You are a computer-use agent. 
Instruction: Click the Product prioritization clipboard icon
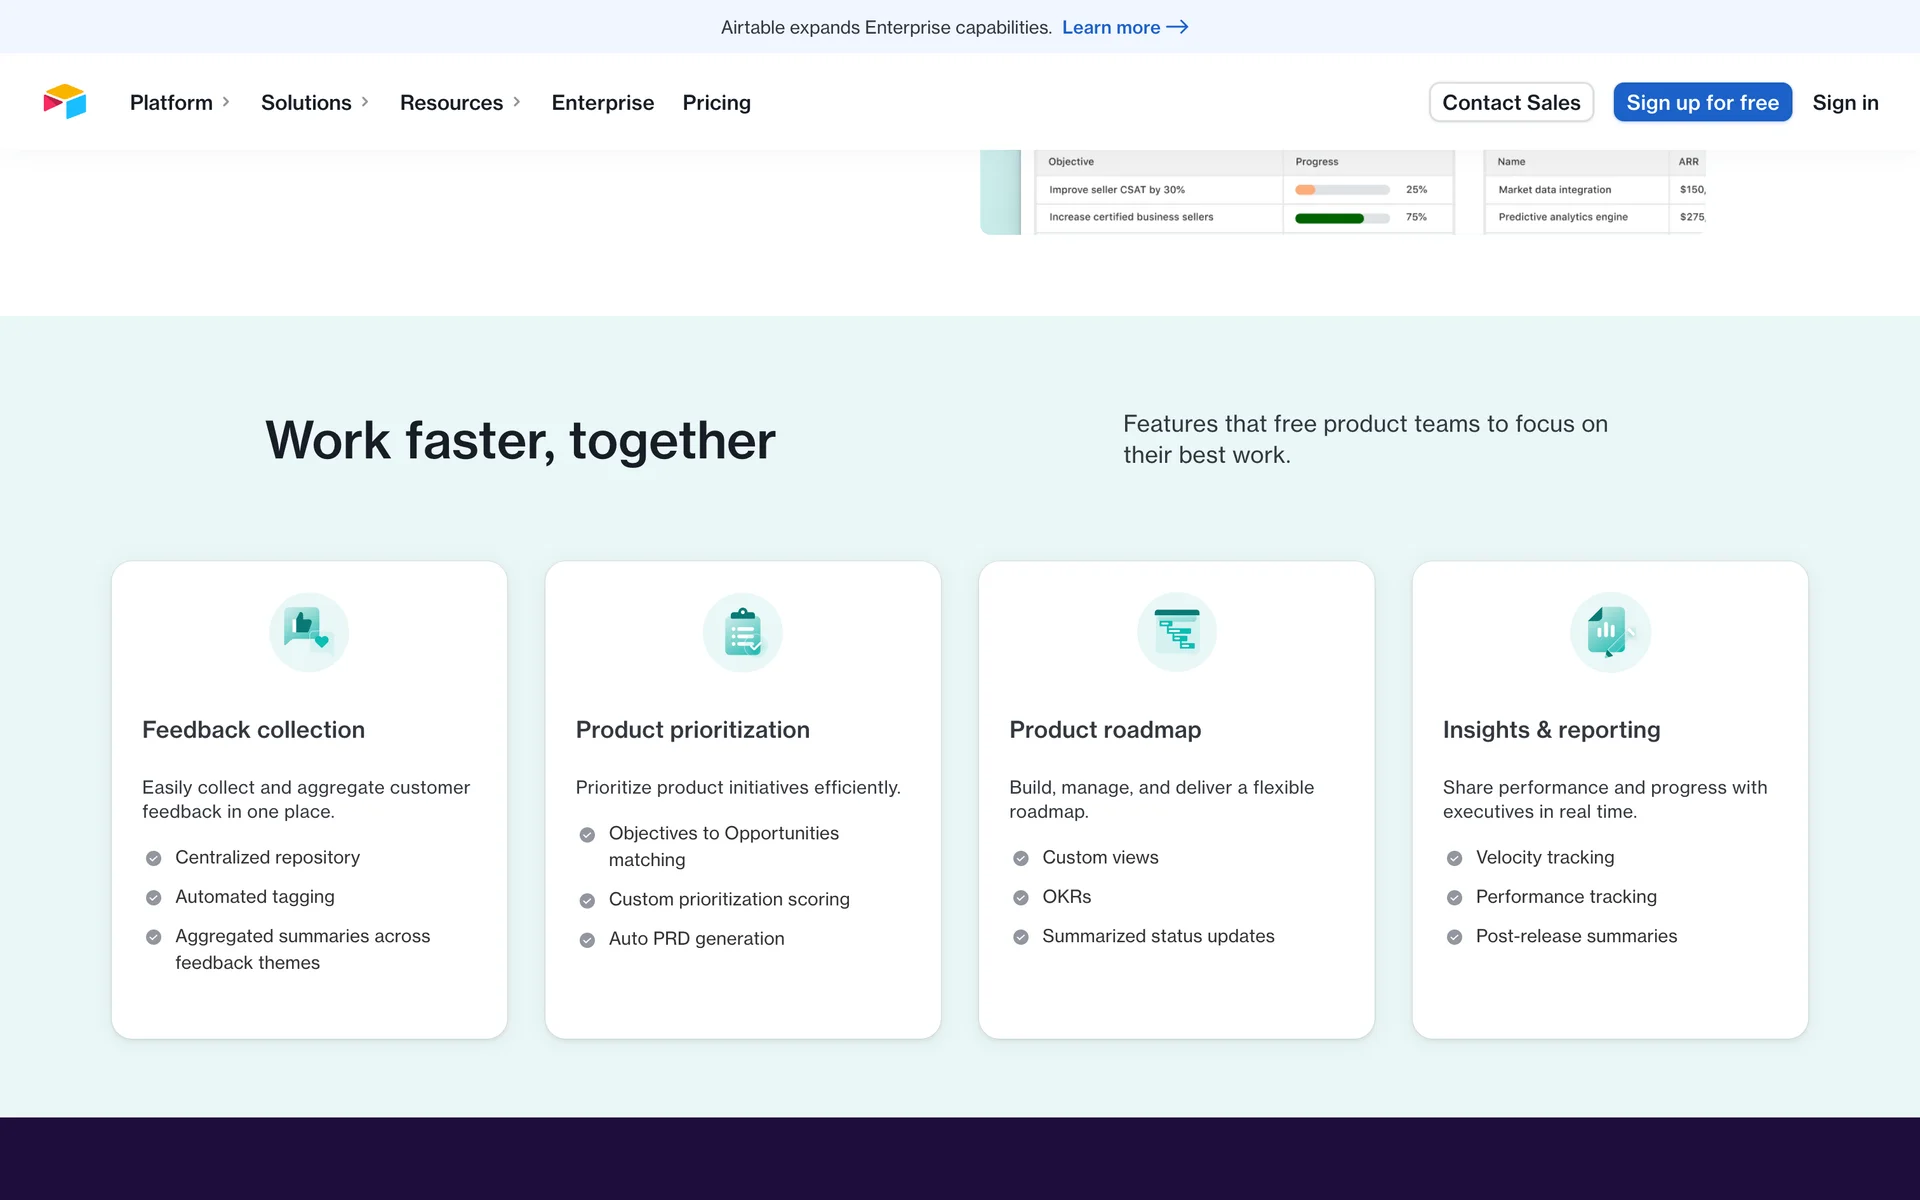[x=742, y=632]
